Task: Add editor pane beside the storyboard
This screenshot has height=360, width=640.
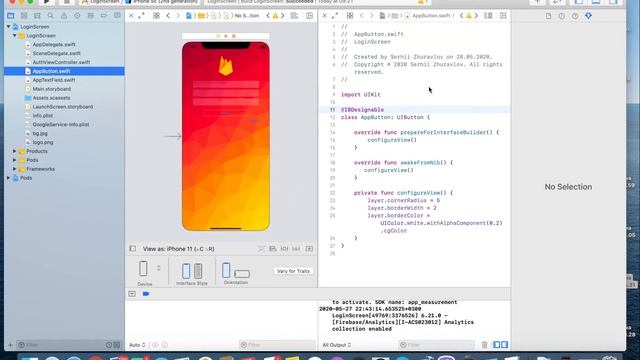Action: pos(310,16)
